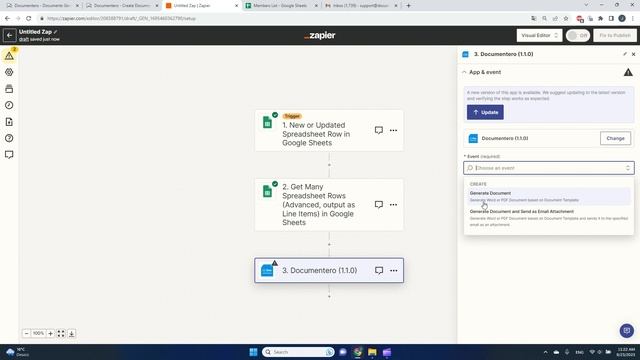The height and width of the screenshot is (360, 640).
Task: Open Zap settings gear in the left sidebar
Action: click(x=9, y=72)
